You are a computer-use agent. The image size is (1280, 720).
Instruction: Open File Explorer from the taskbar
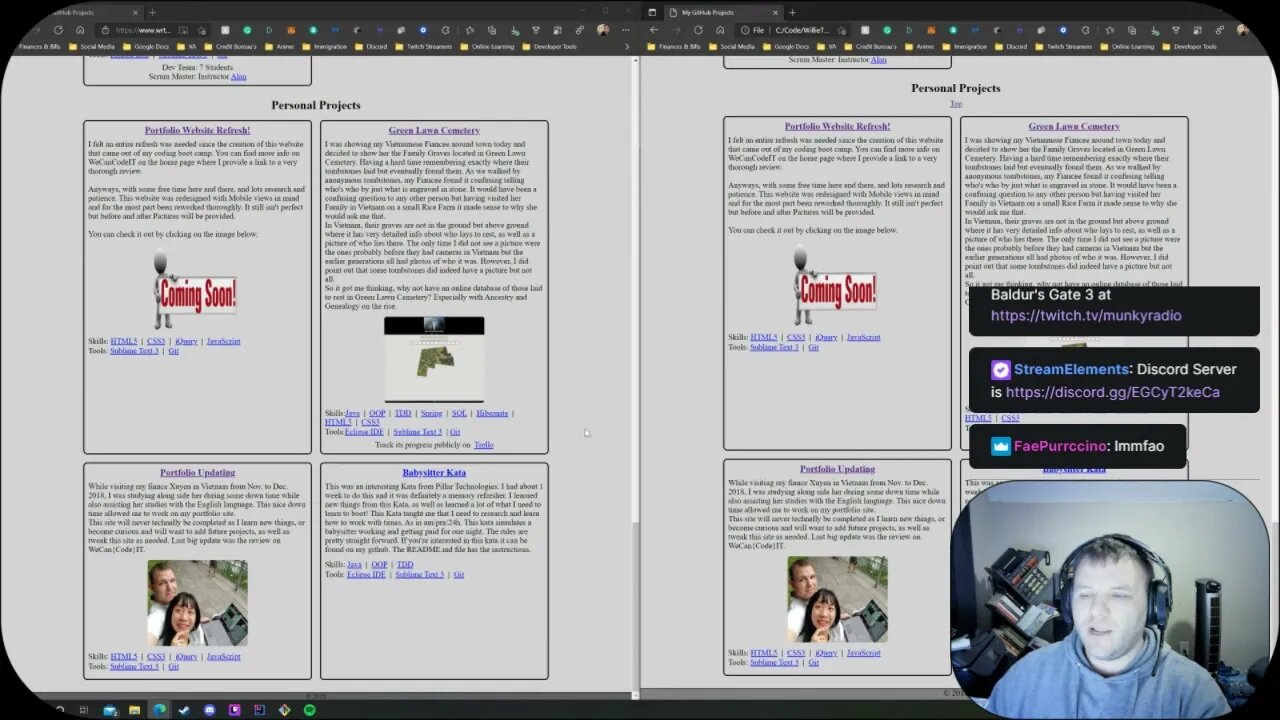point(135,710)
